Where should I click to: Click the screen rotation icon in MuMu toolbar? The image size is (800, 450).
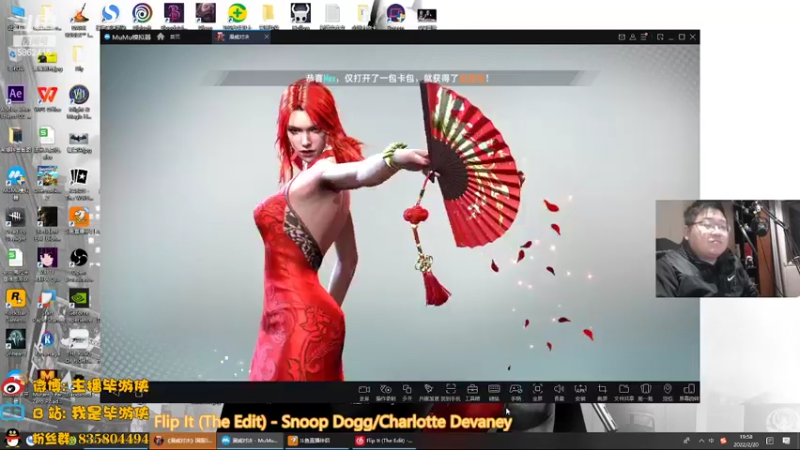coord(689,390)
